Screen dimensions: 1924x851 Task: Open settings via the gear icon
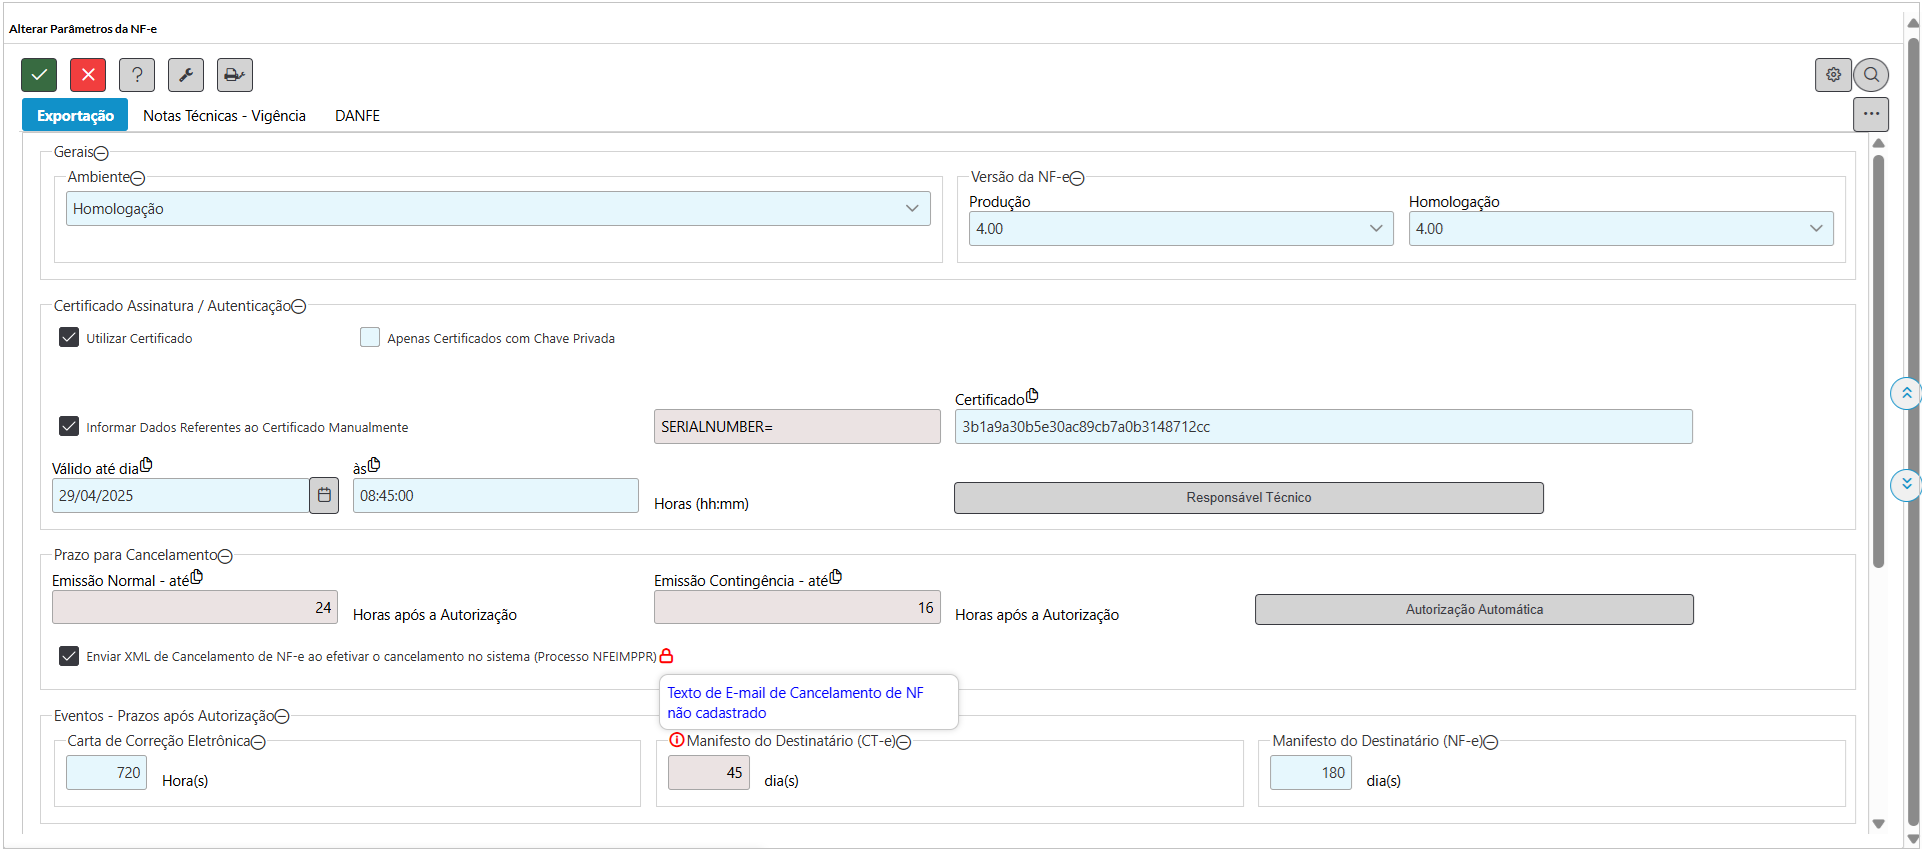tap(1833, 75)
